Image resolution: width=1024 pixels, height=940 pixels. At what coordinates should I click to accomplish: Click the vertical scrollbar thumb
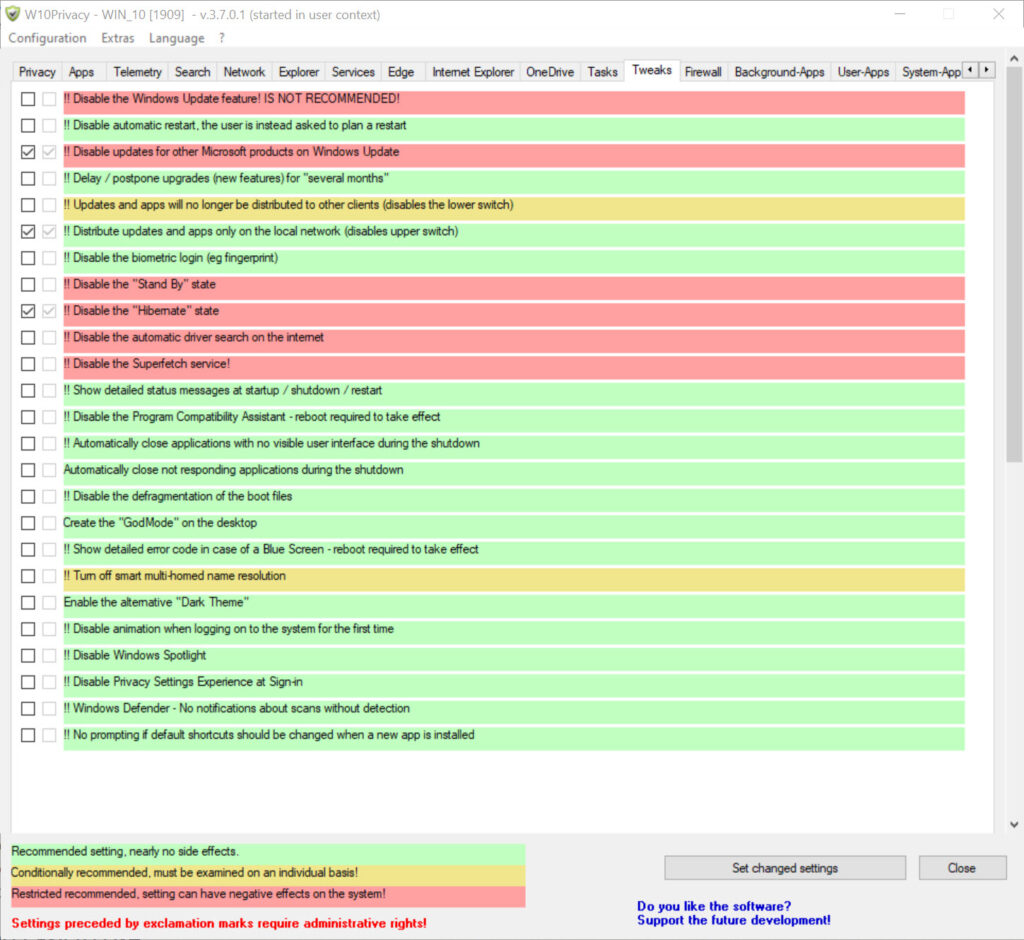click(1014, 265)
